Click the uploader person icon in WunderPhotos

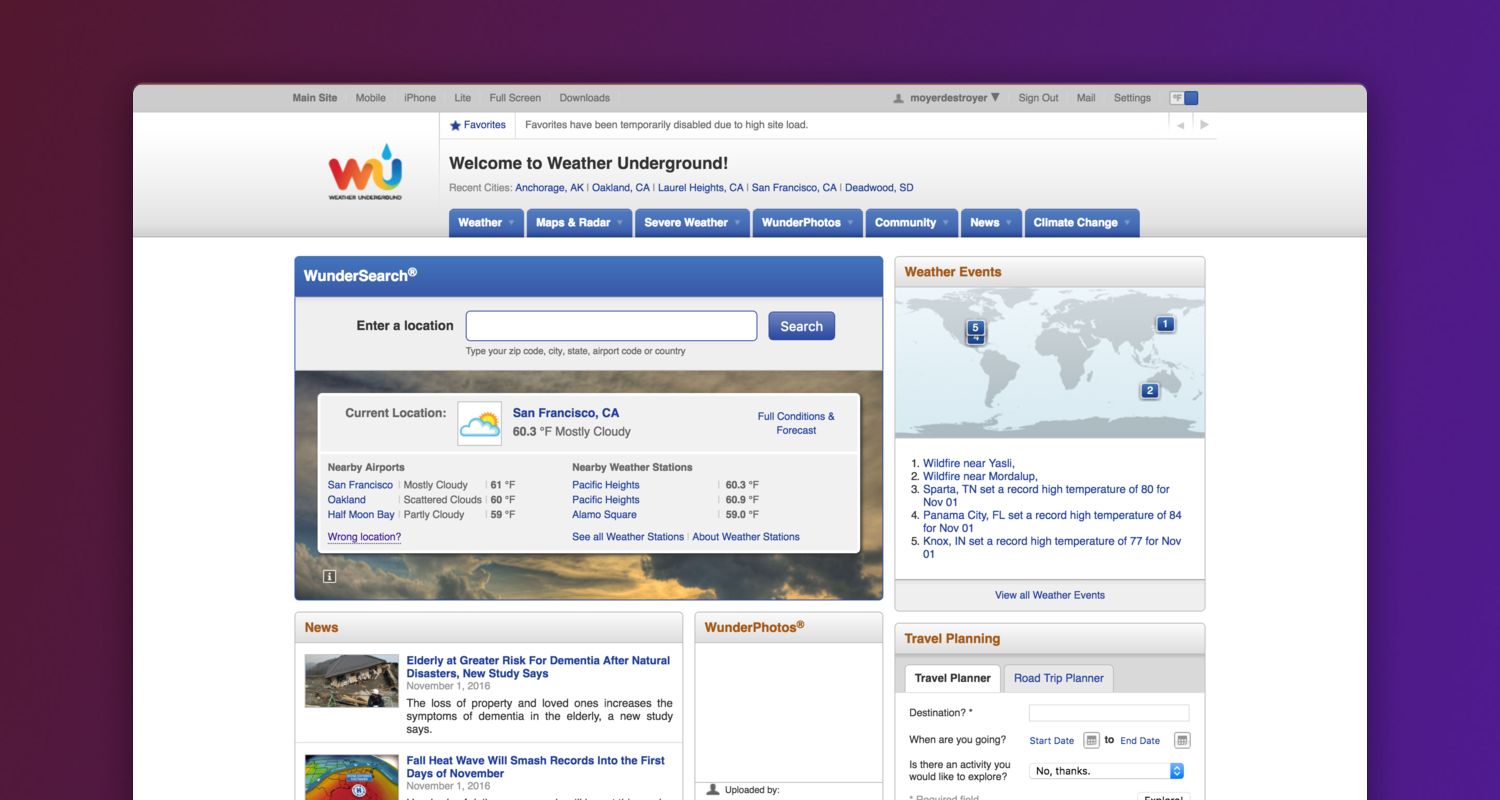(x=713, y=789)
